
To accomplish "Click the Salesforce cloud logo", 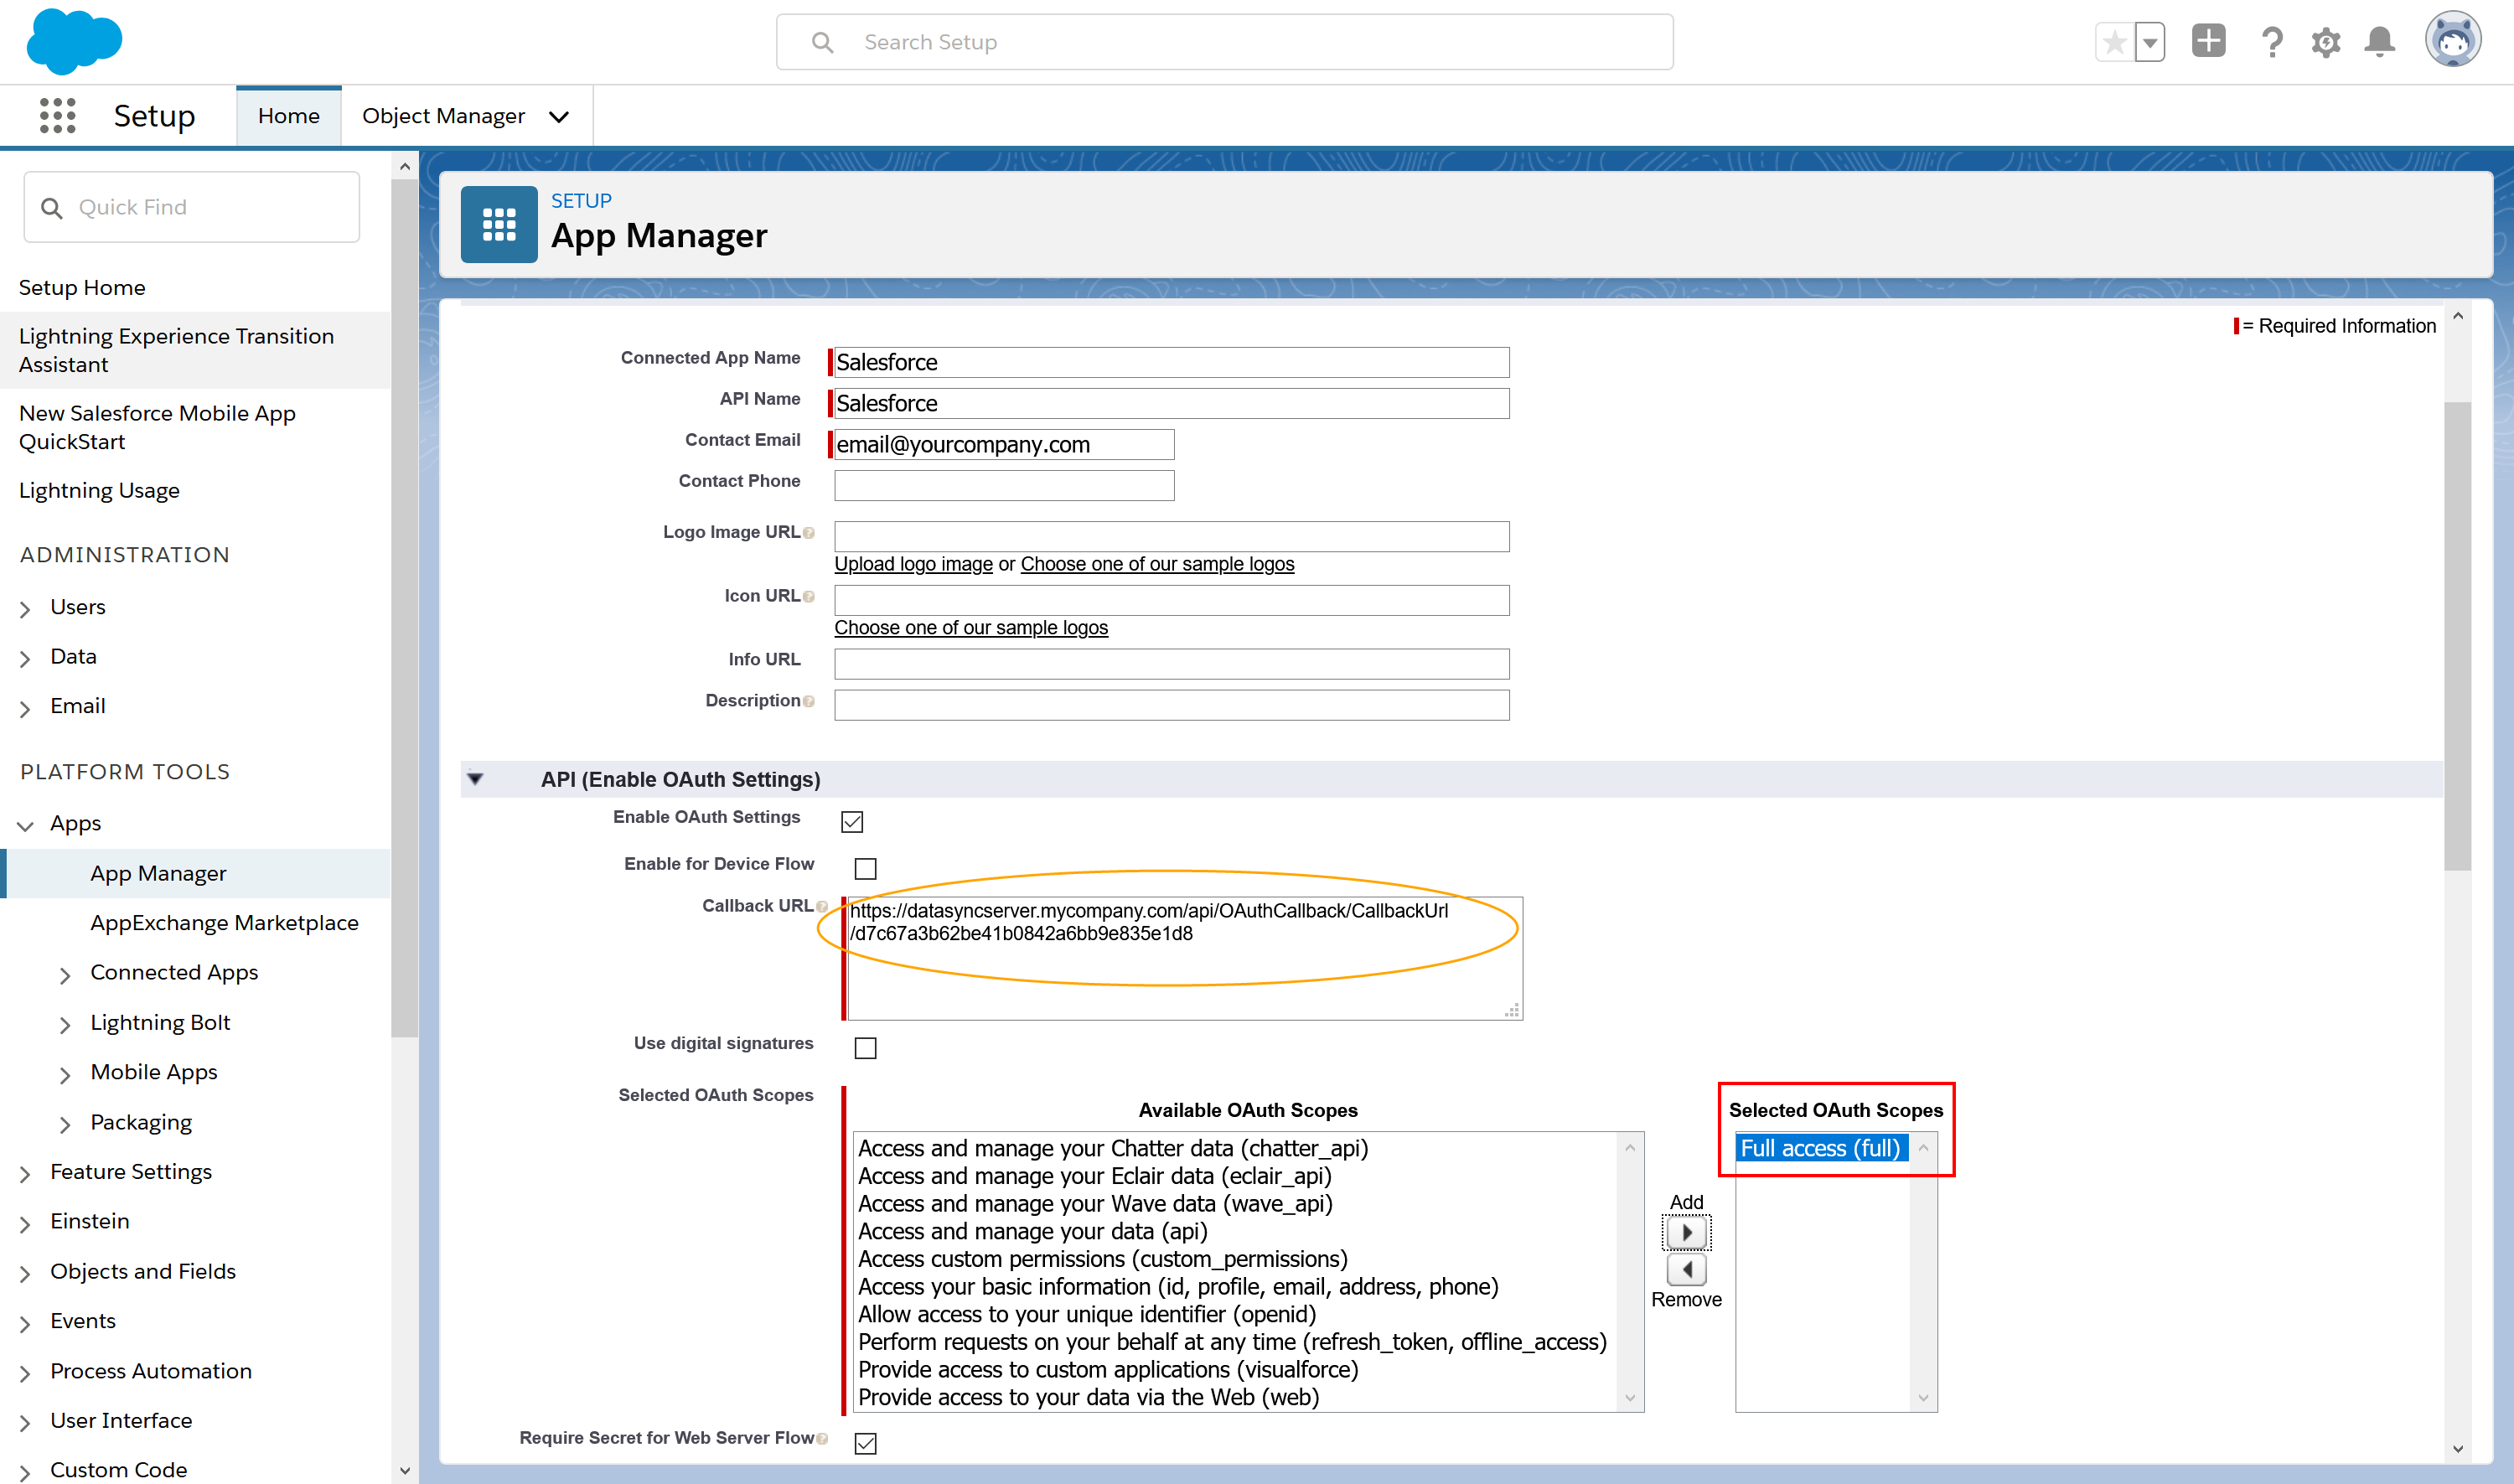I will (x=74, y=41).
